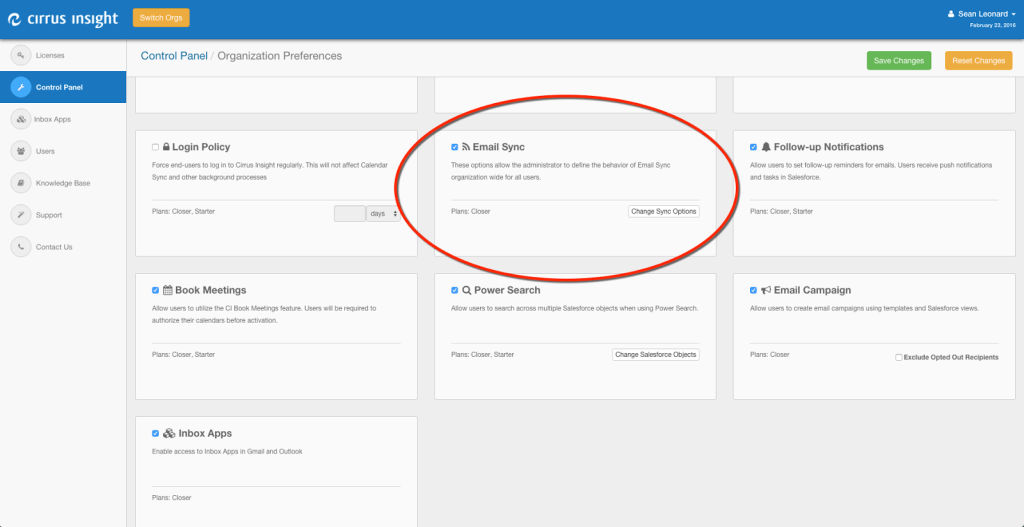Click the Power Search card title
Screen dimensions: 1024x527
[507, 290]
